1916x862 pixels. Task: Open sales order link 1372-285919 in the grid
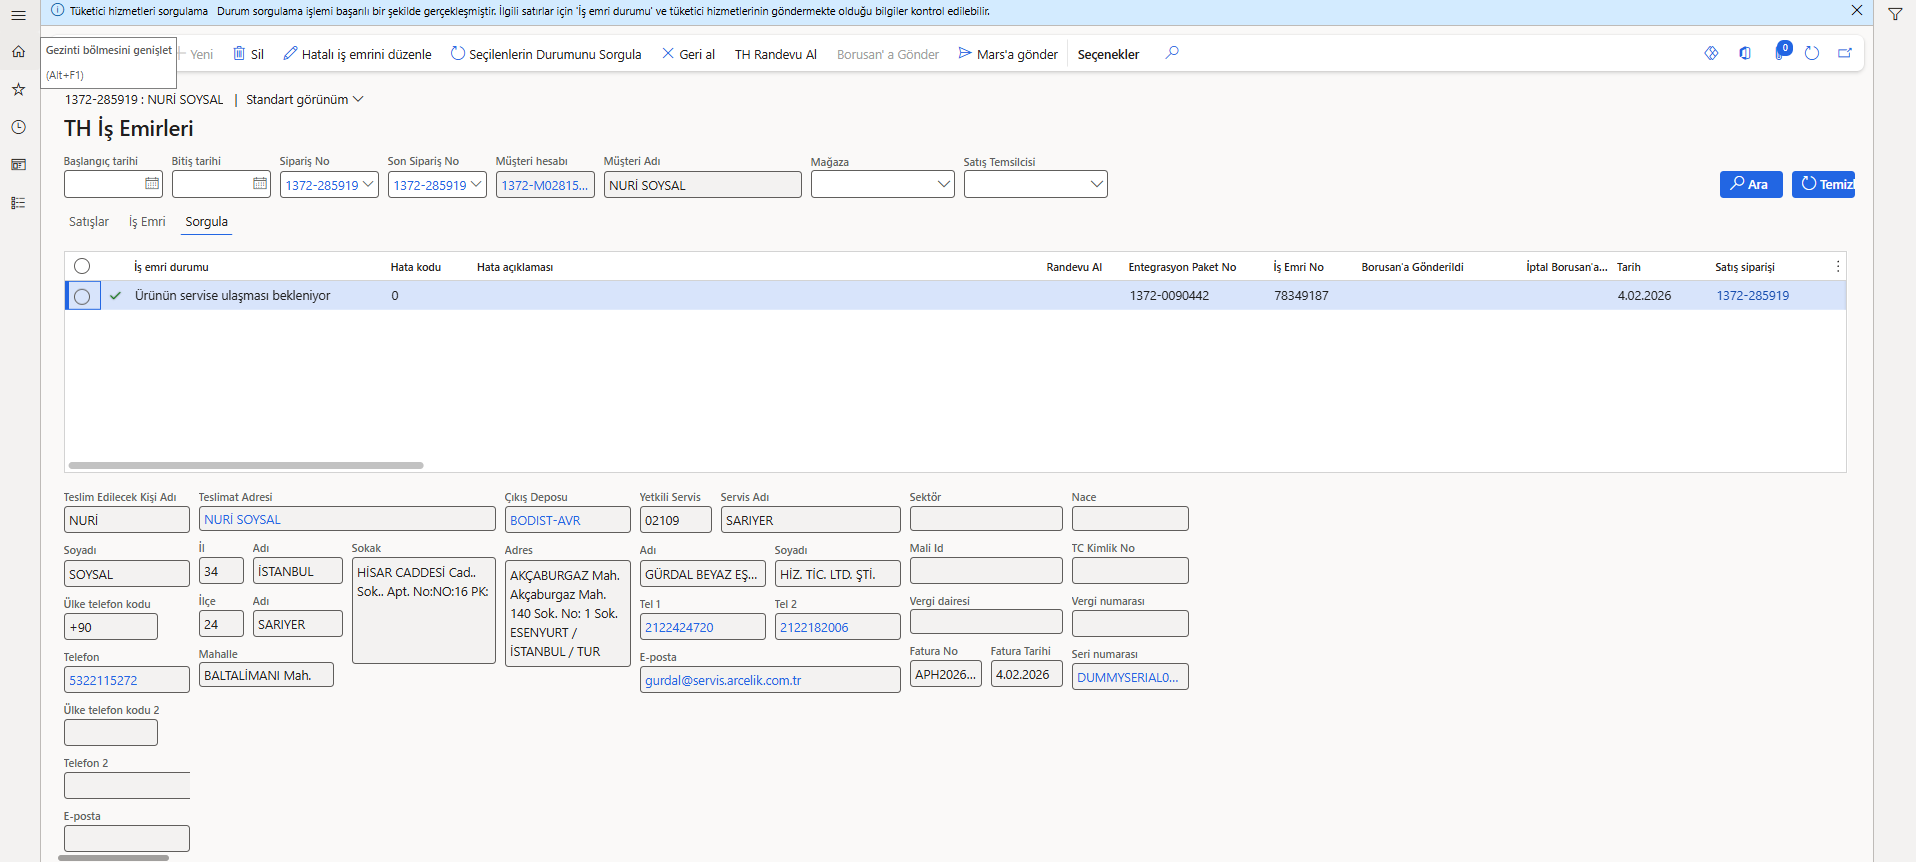click(x=1752, y=296)
